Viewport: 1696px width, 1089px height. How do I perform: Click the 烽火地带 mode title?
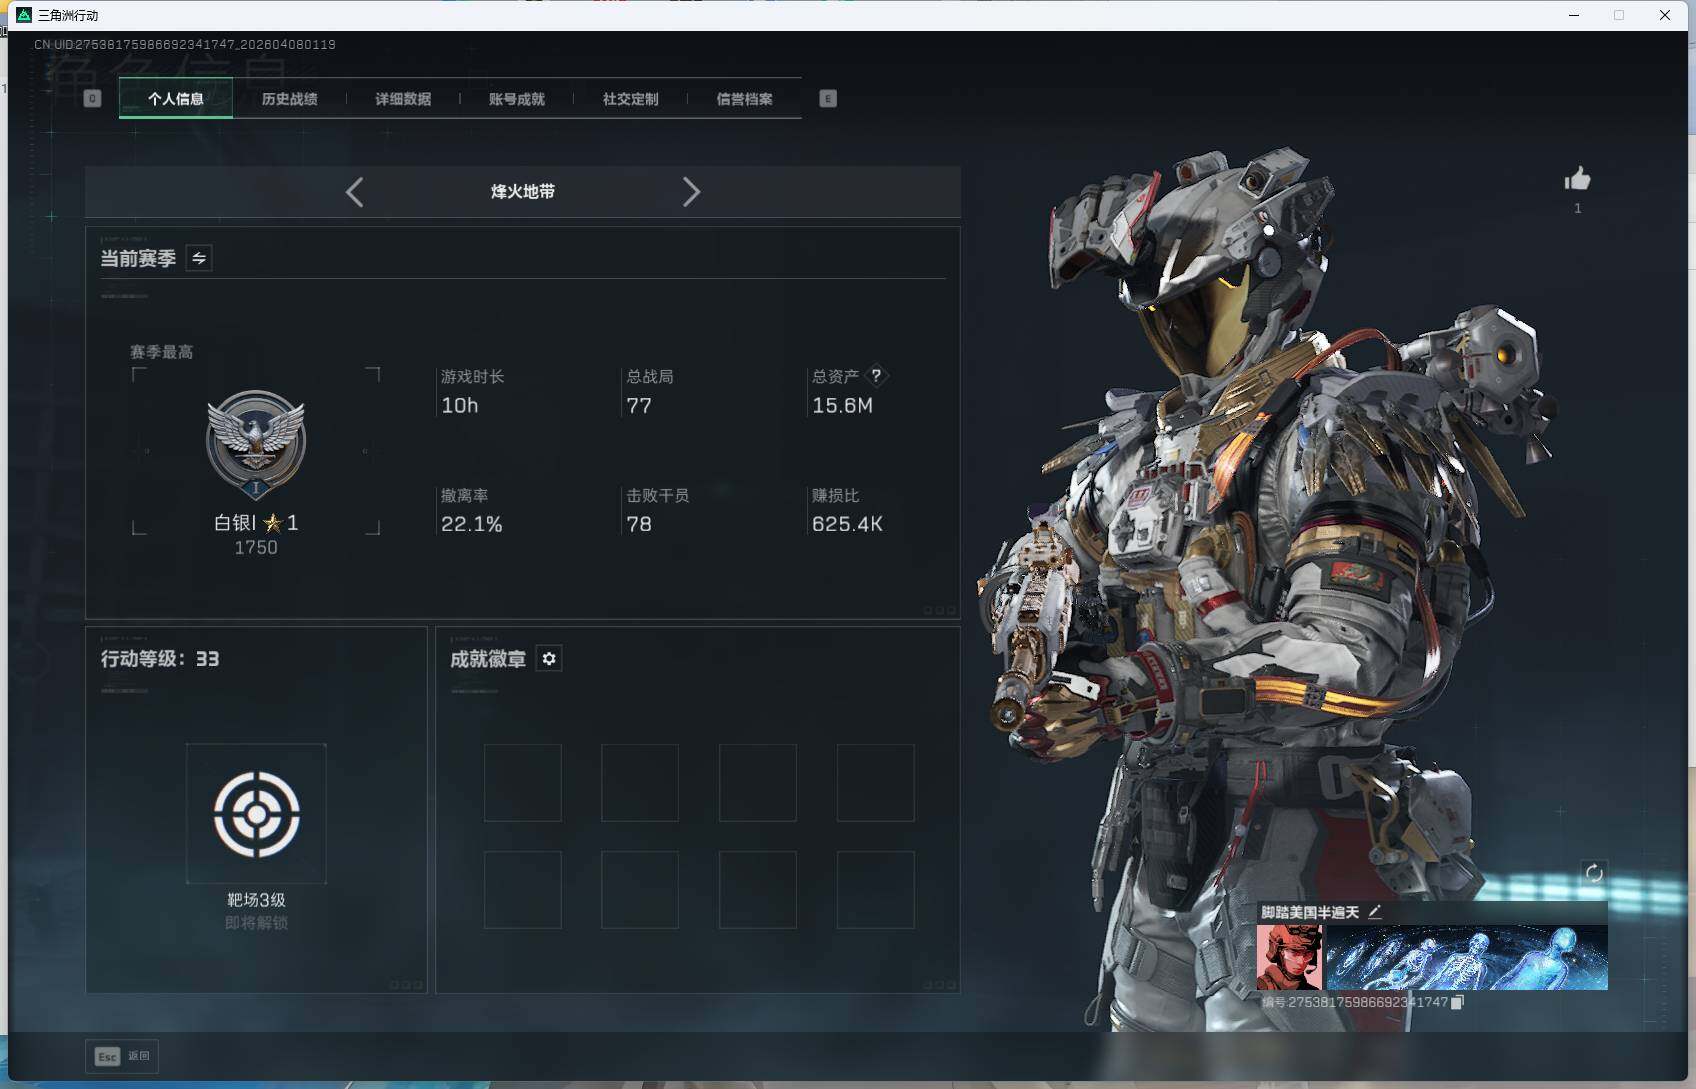(523, 192)
